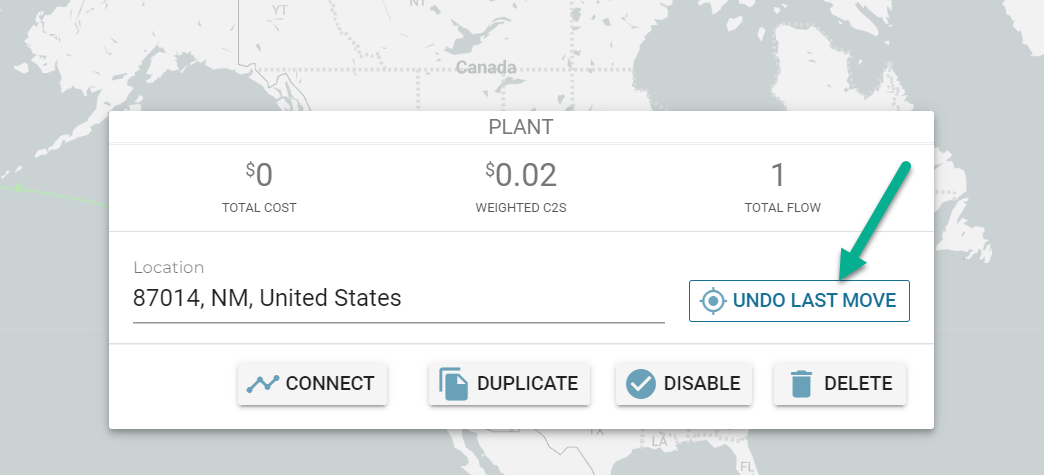Image resolution: width=1044 pixels, height=475 pixels.
Task: Click the Location field showing 87014, NM
Action: [x=399, y=298]
